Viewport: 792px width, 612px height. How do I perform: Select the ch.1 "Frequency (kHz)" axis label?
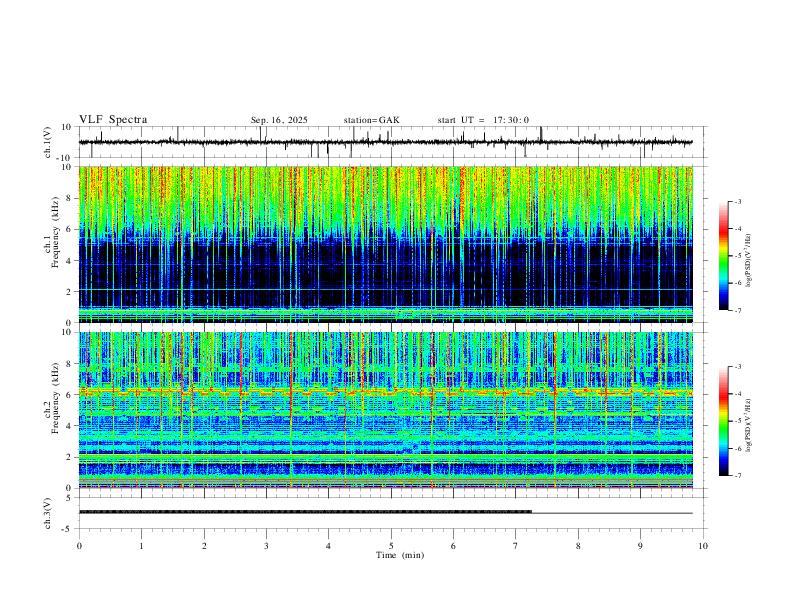(x=53, y=233)
